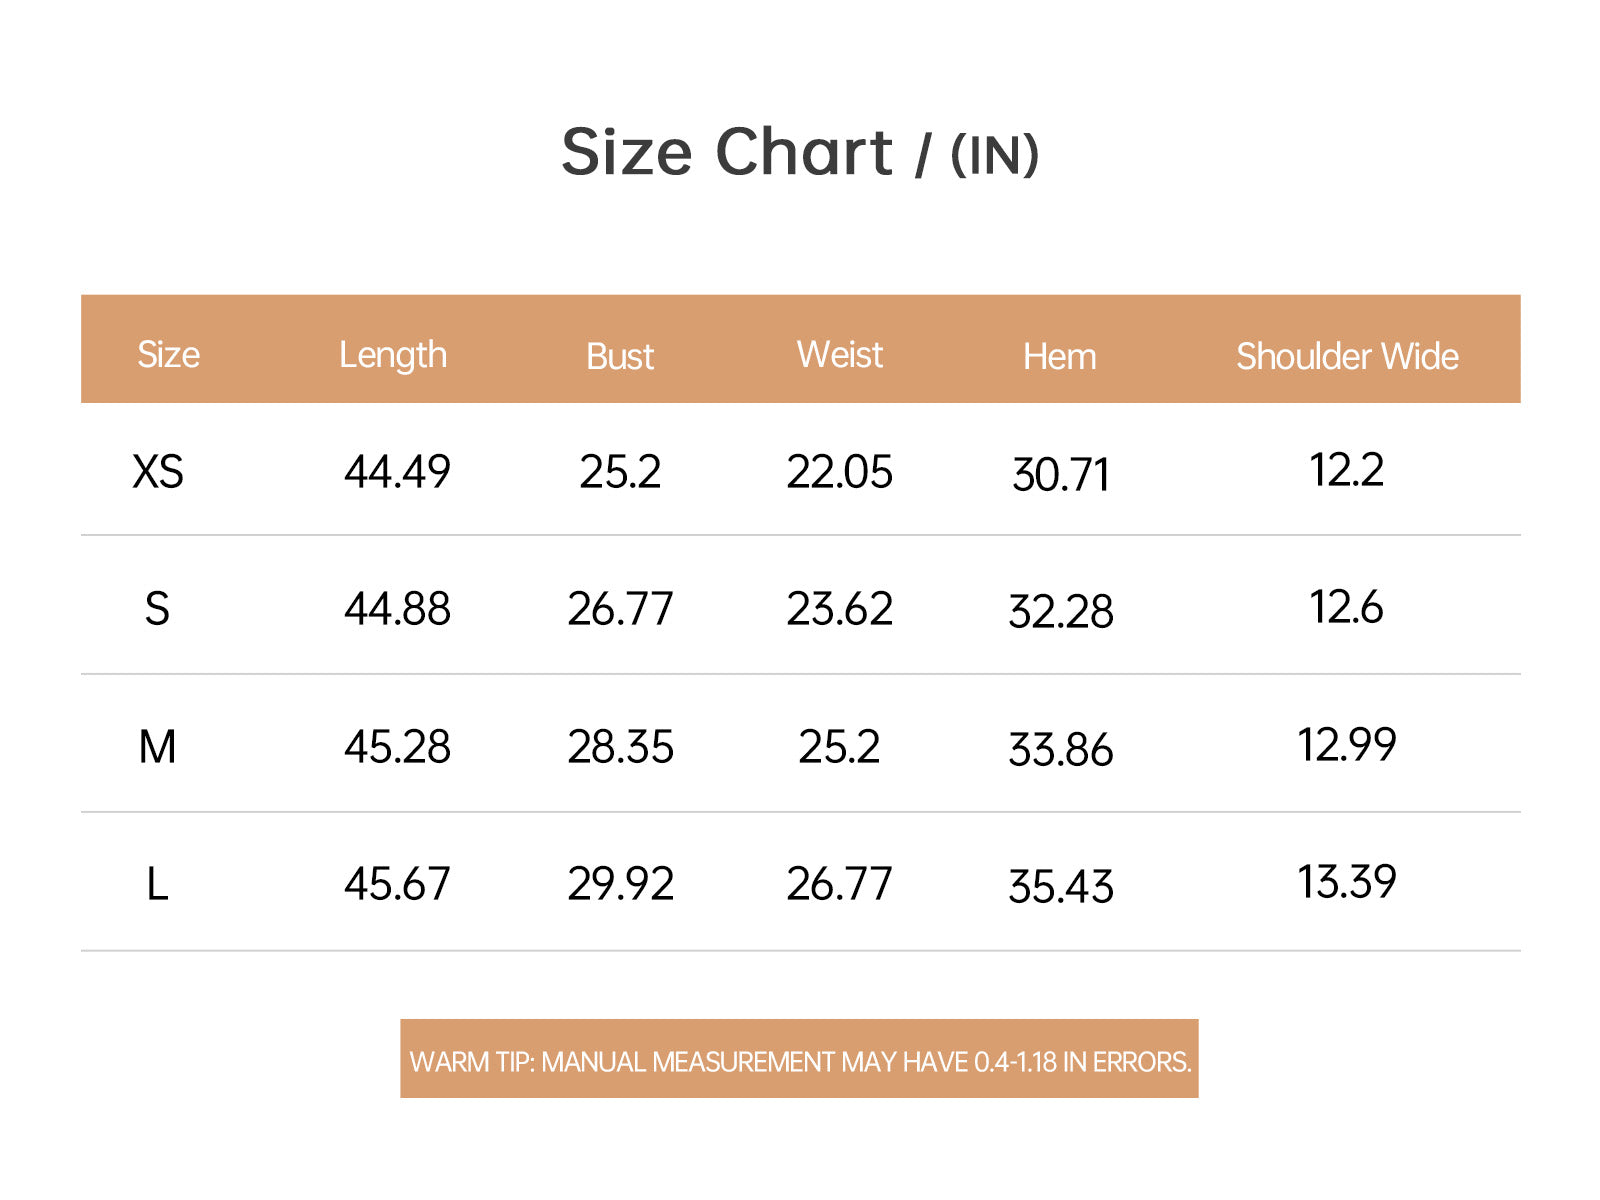Select the Hem column header
Screen dimensions: 1600x1200
(1060, 357)
